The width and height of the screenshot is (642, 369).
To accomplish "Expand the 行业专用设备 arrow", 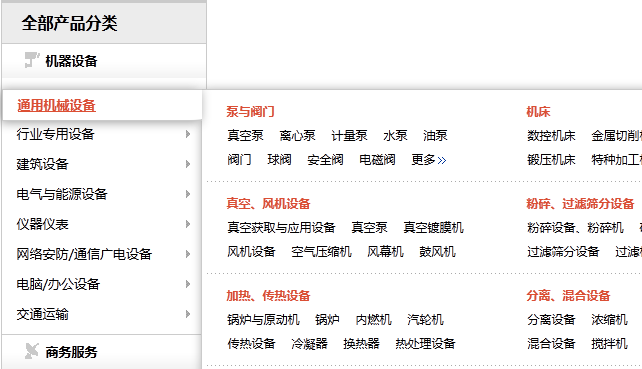I will 188,134.
